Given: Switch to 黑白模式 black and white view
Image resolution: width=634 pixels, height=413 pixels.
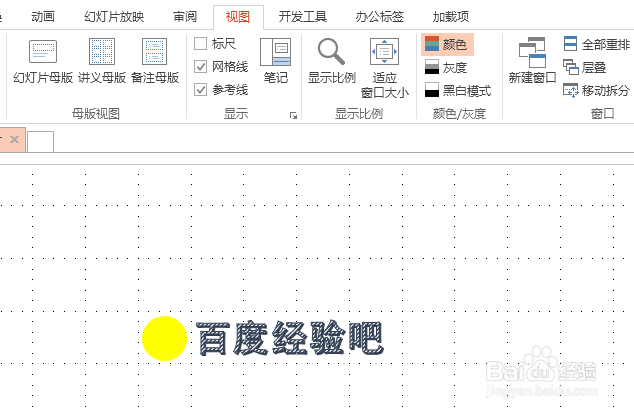Looking at the screenshot, I should (x=458, y=90).
